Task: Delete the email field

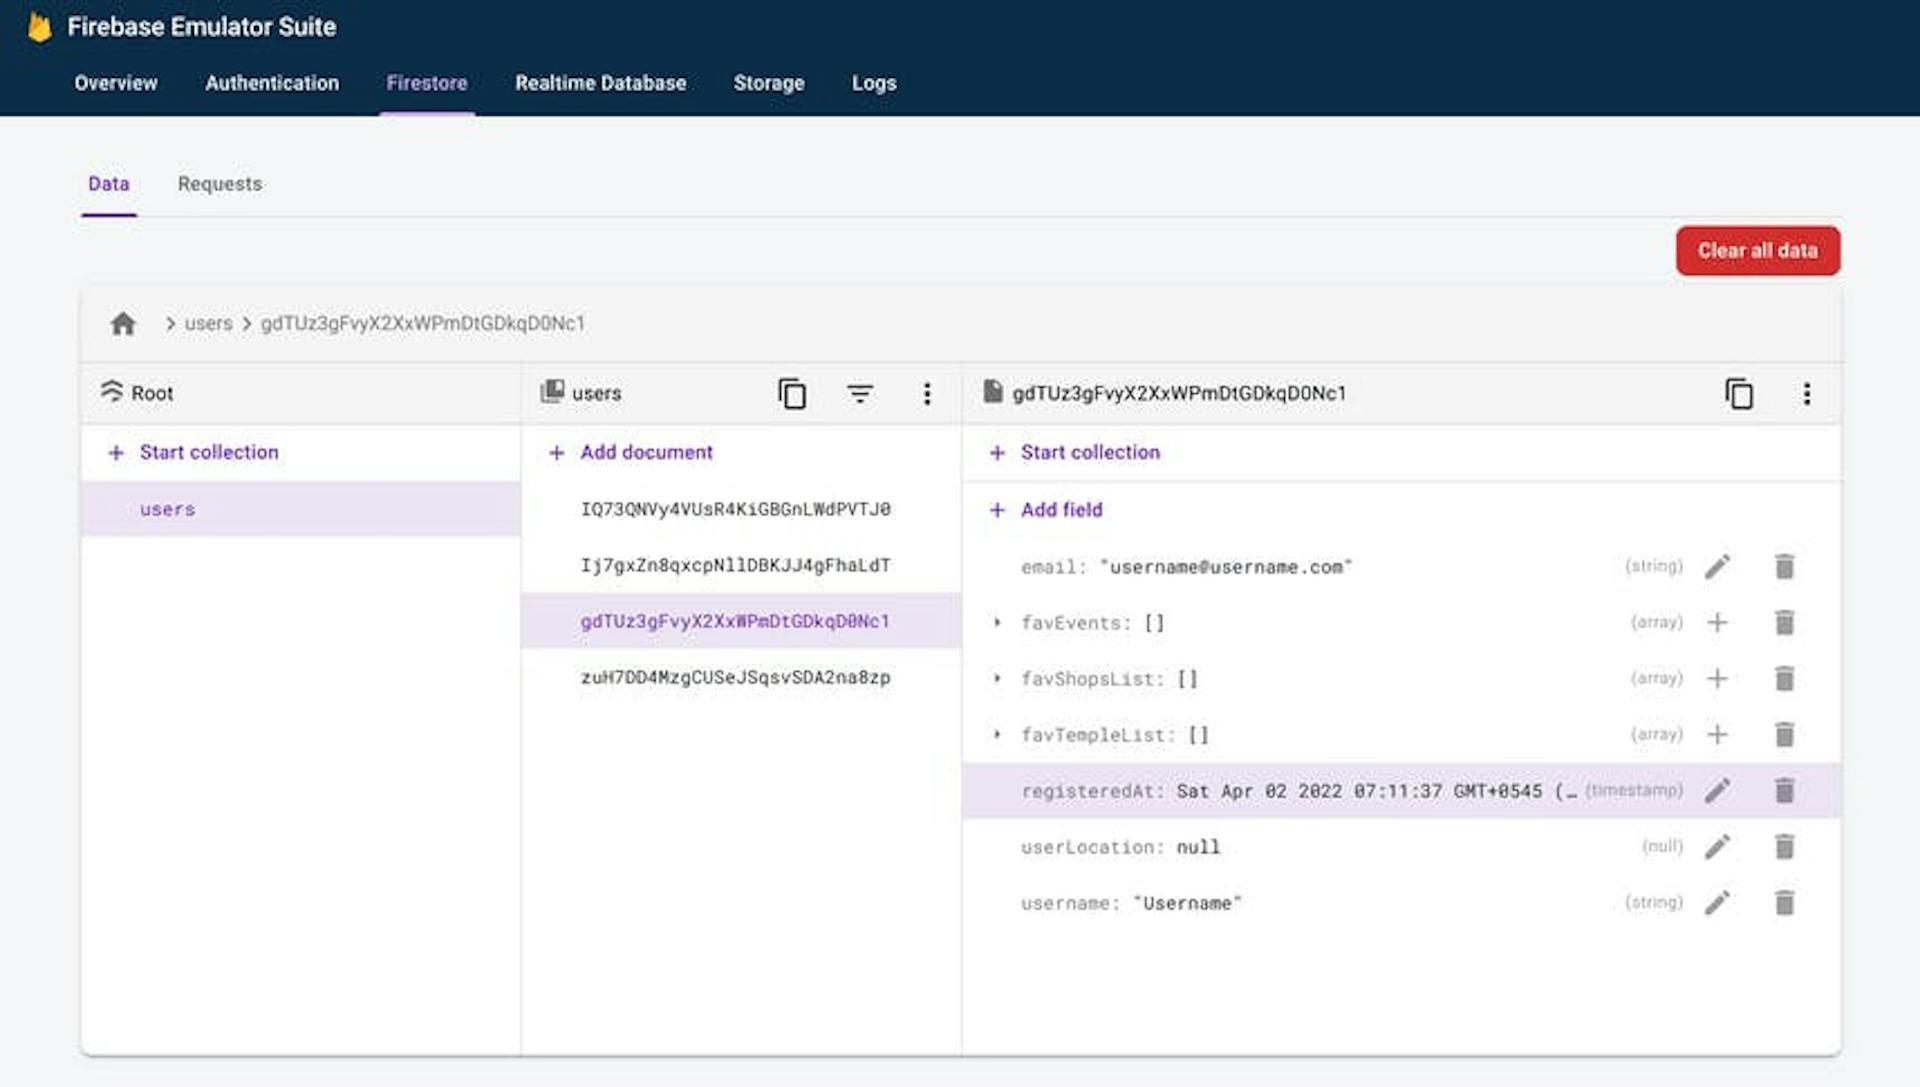Action: coord(1785,567)
